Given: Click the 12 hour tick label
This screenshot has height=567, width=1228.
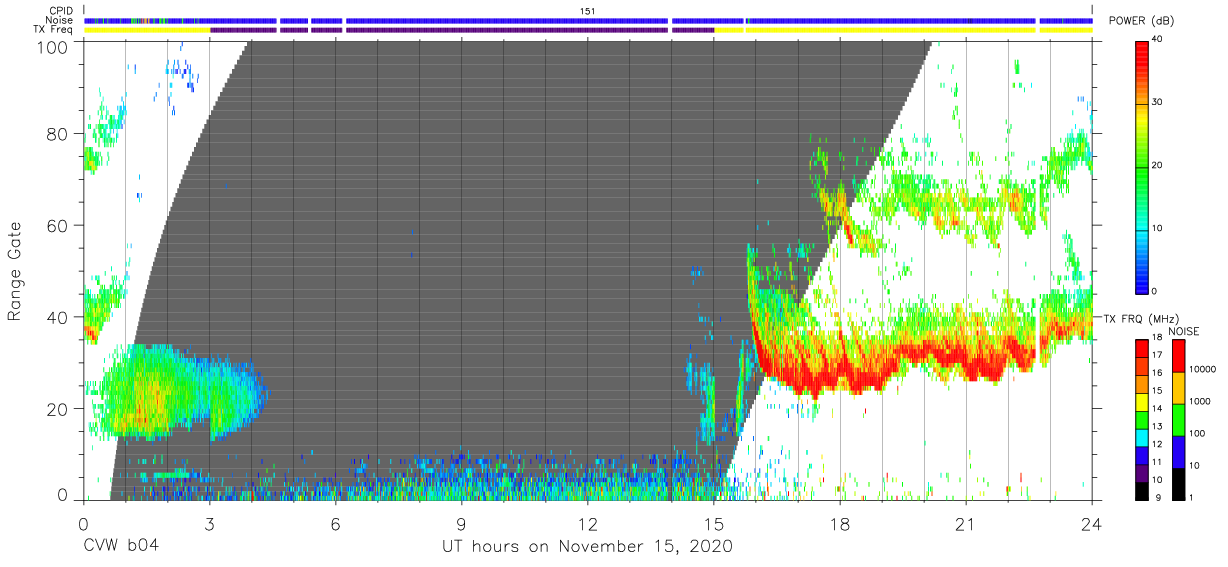Looking at the screenshot, I should 587,523.
